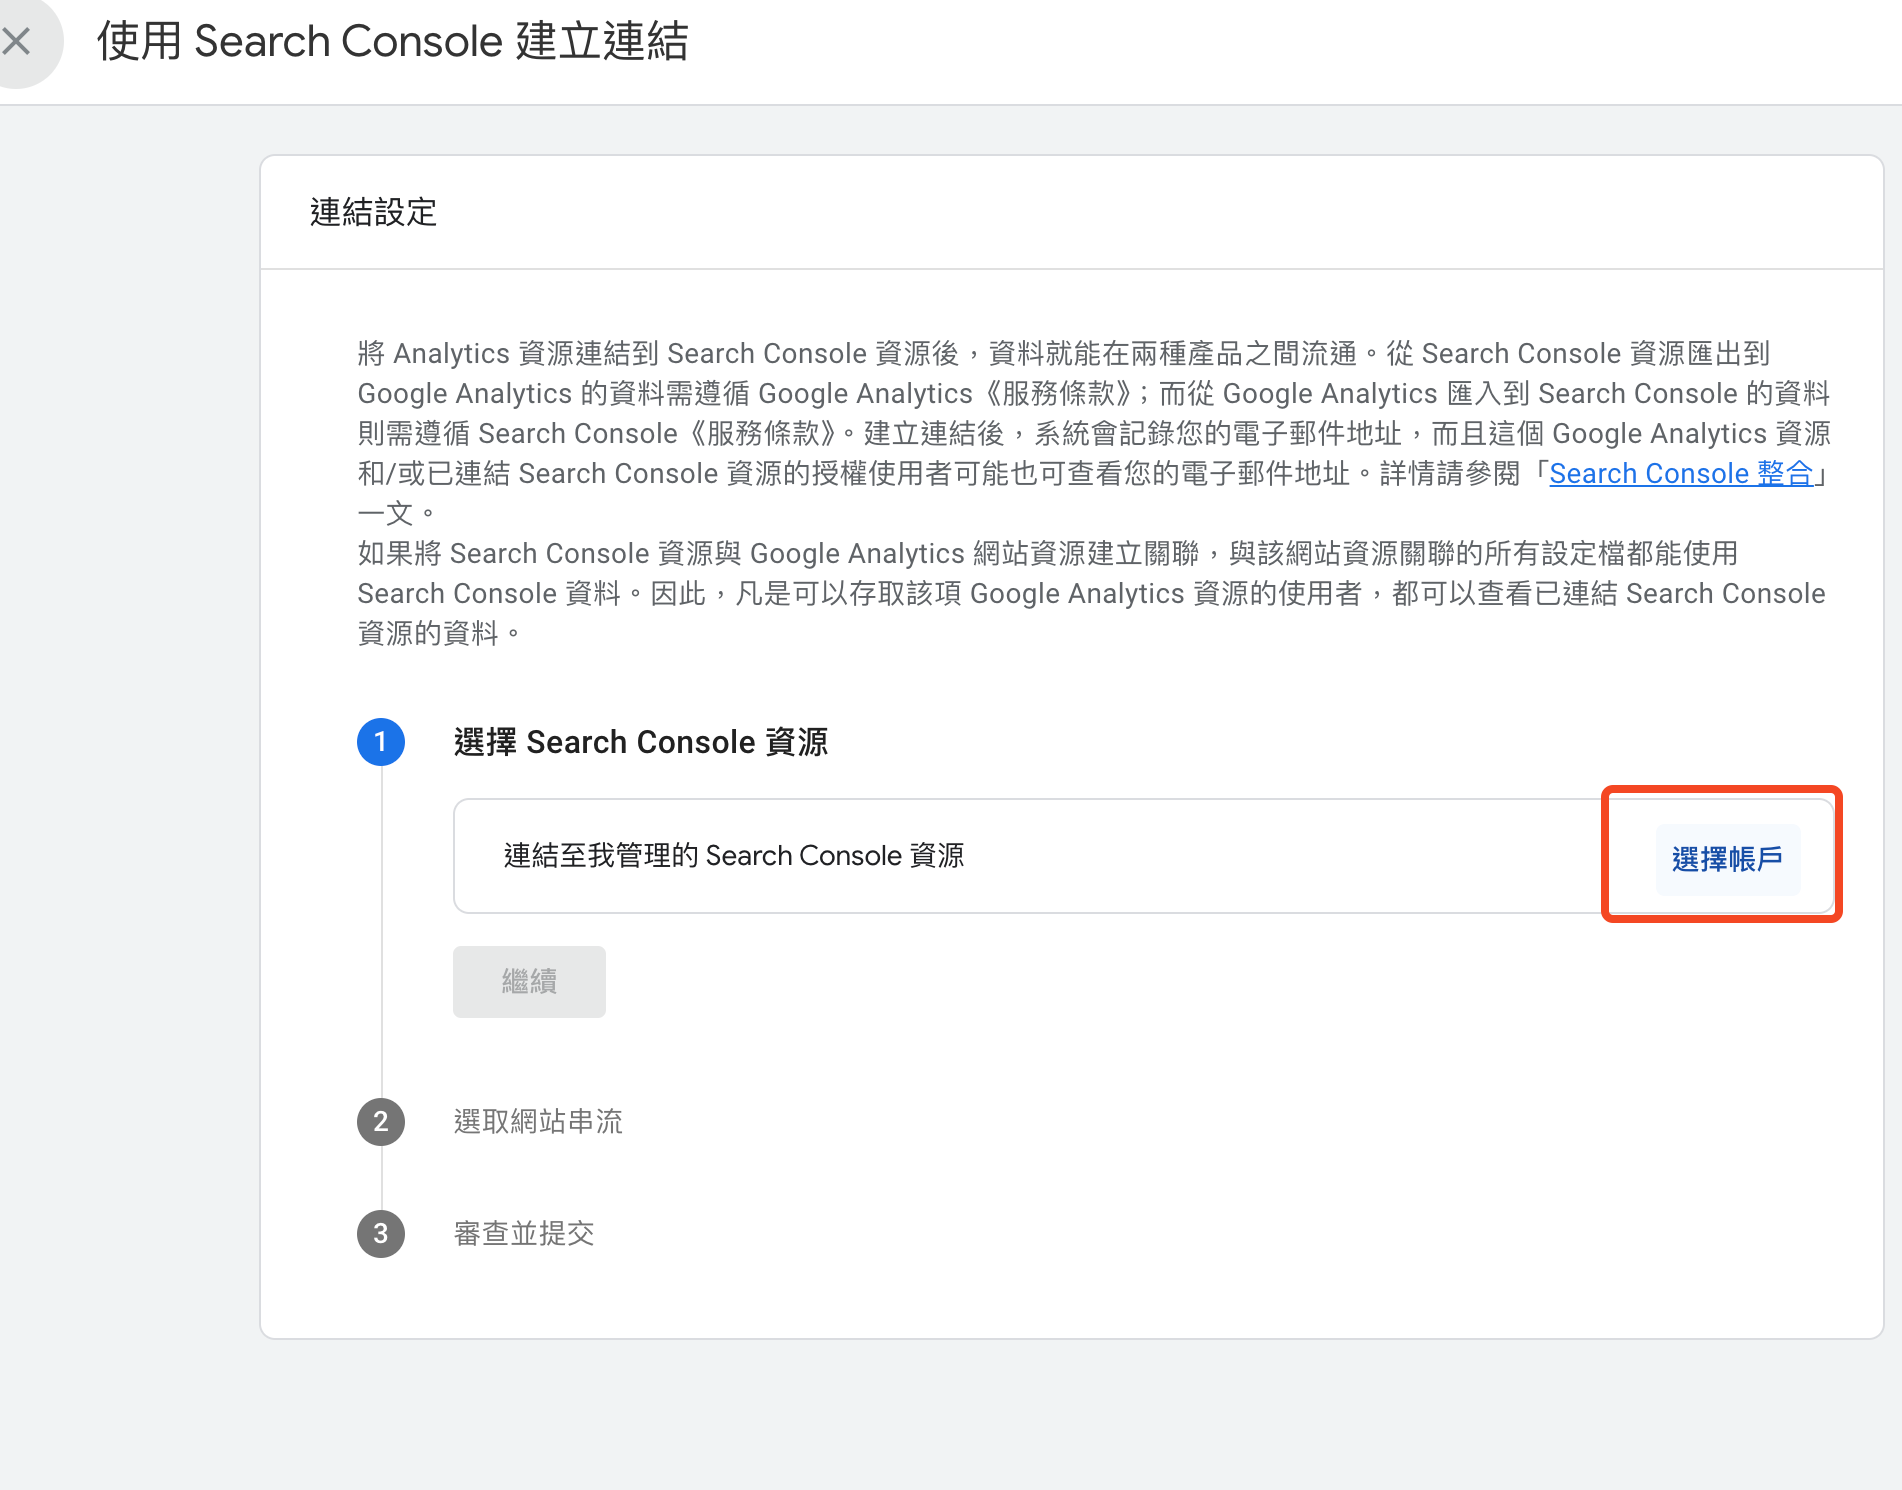This screenshot has height=1490, width=1902.
Task: Select step 2 circle icon
Action: point(381,1122)
